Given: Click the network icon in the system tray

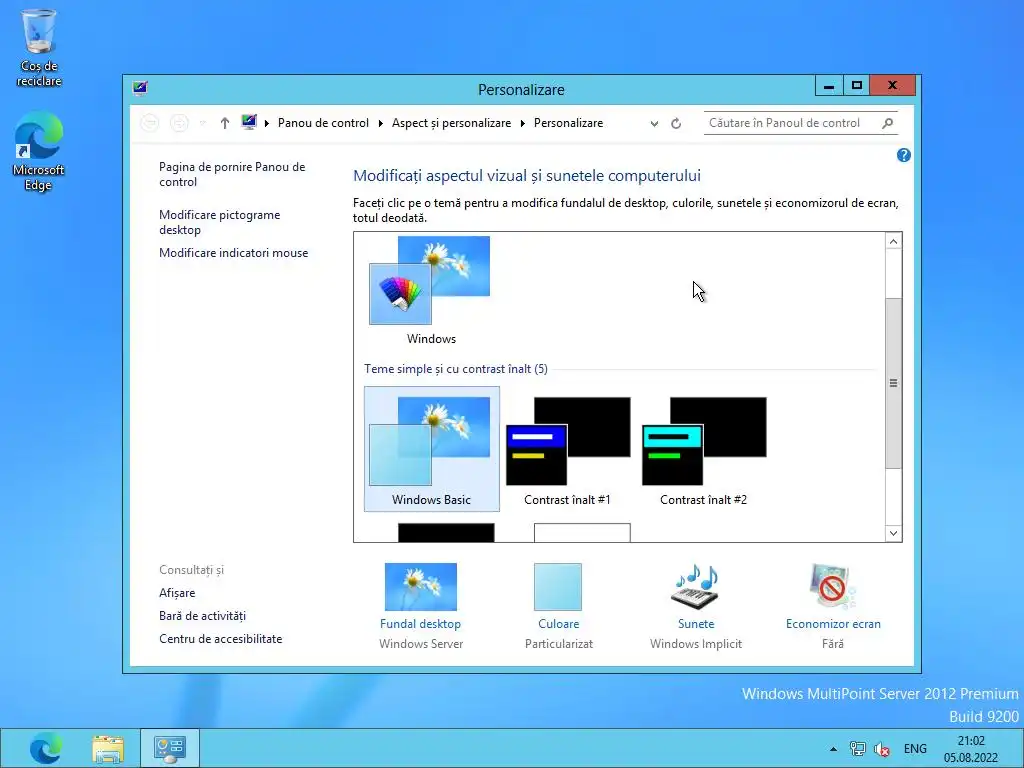Looking at the screenshot, I should point(857,749).
